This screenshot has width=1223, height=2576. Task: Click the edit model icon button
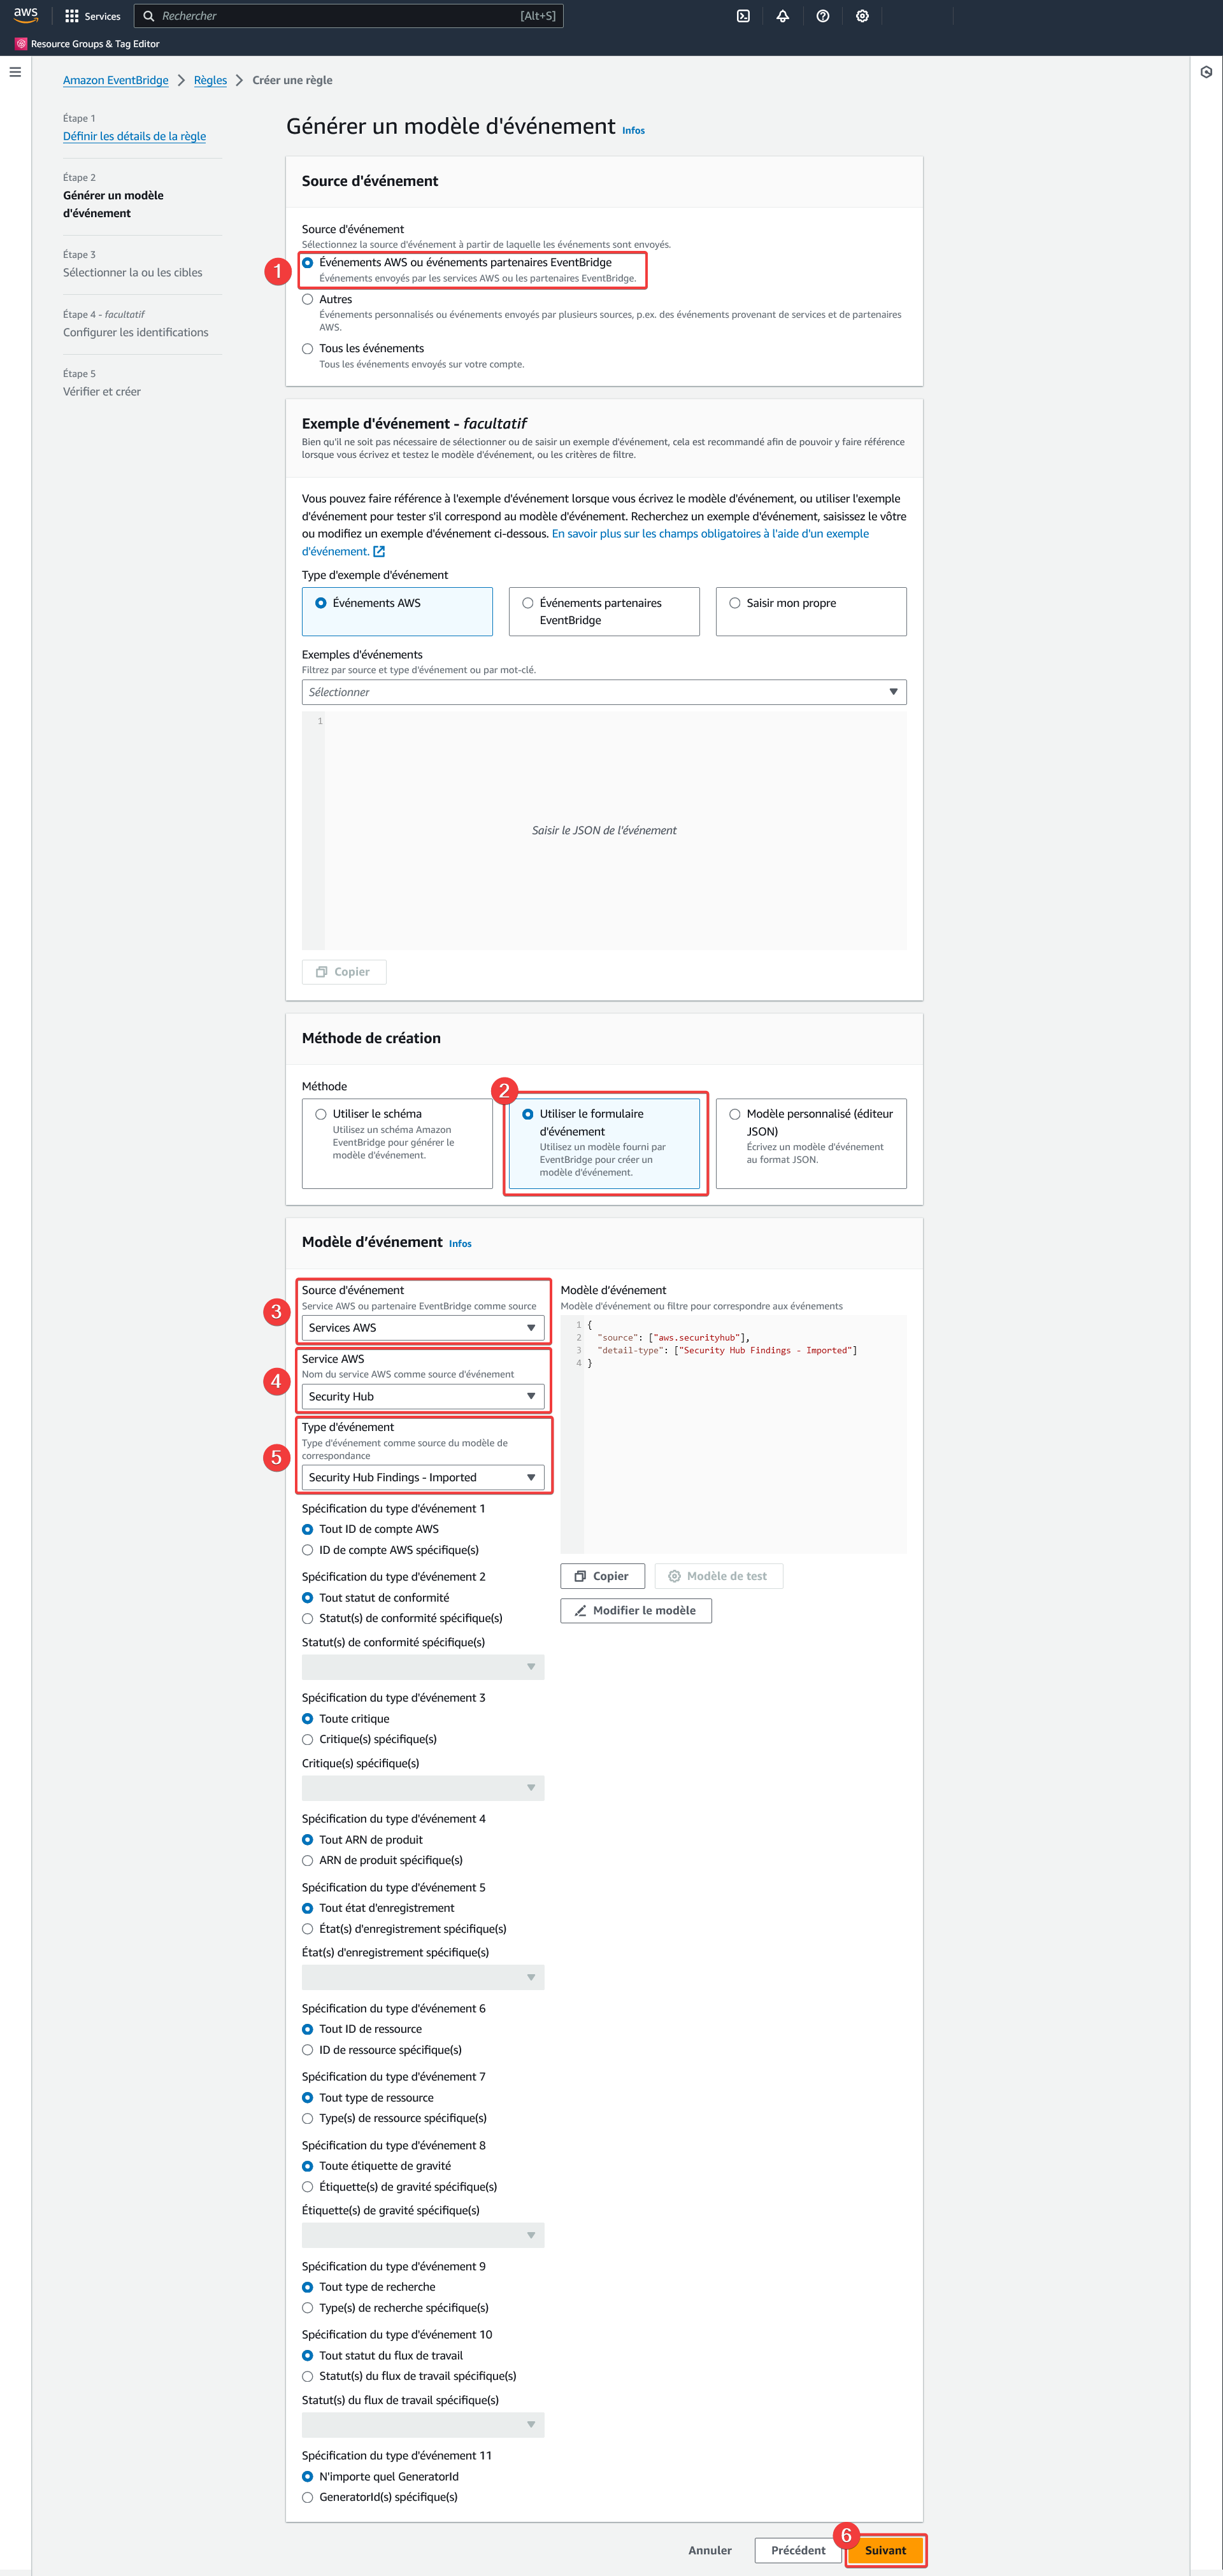point(636,1609)
